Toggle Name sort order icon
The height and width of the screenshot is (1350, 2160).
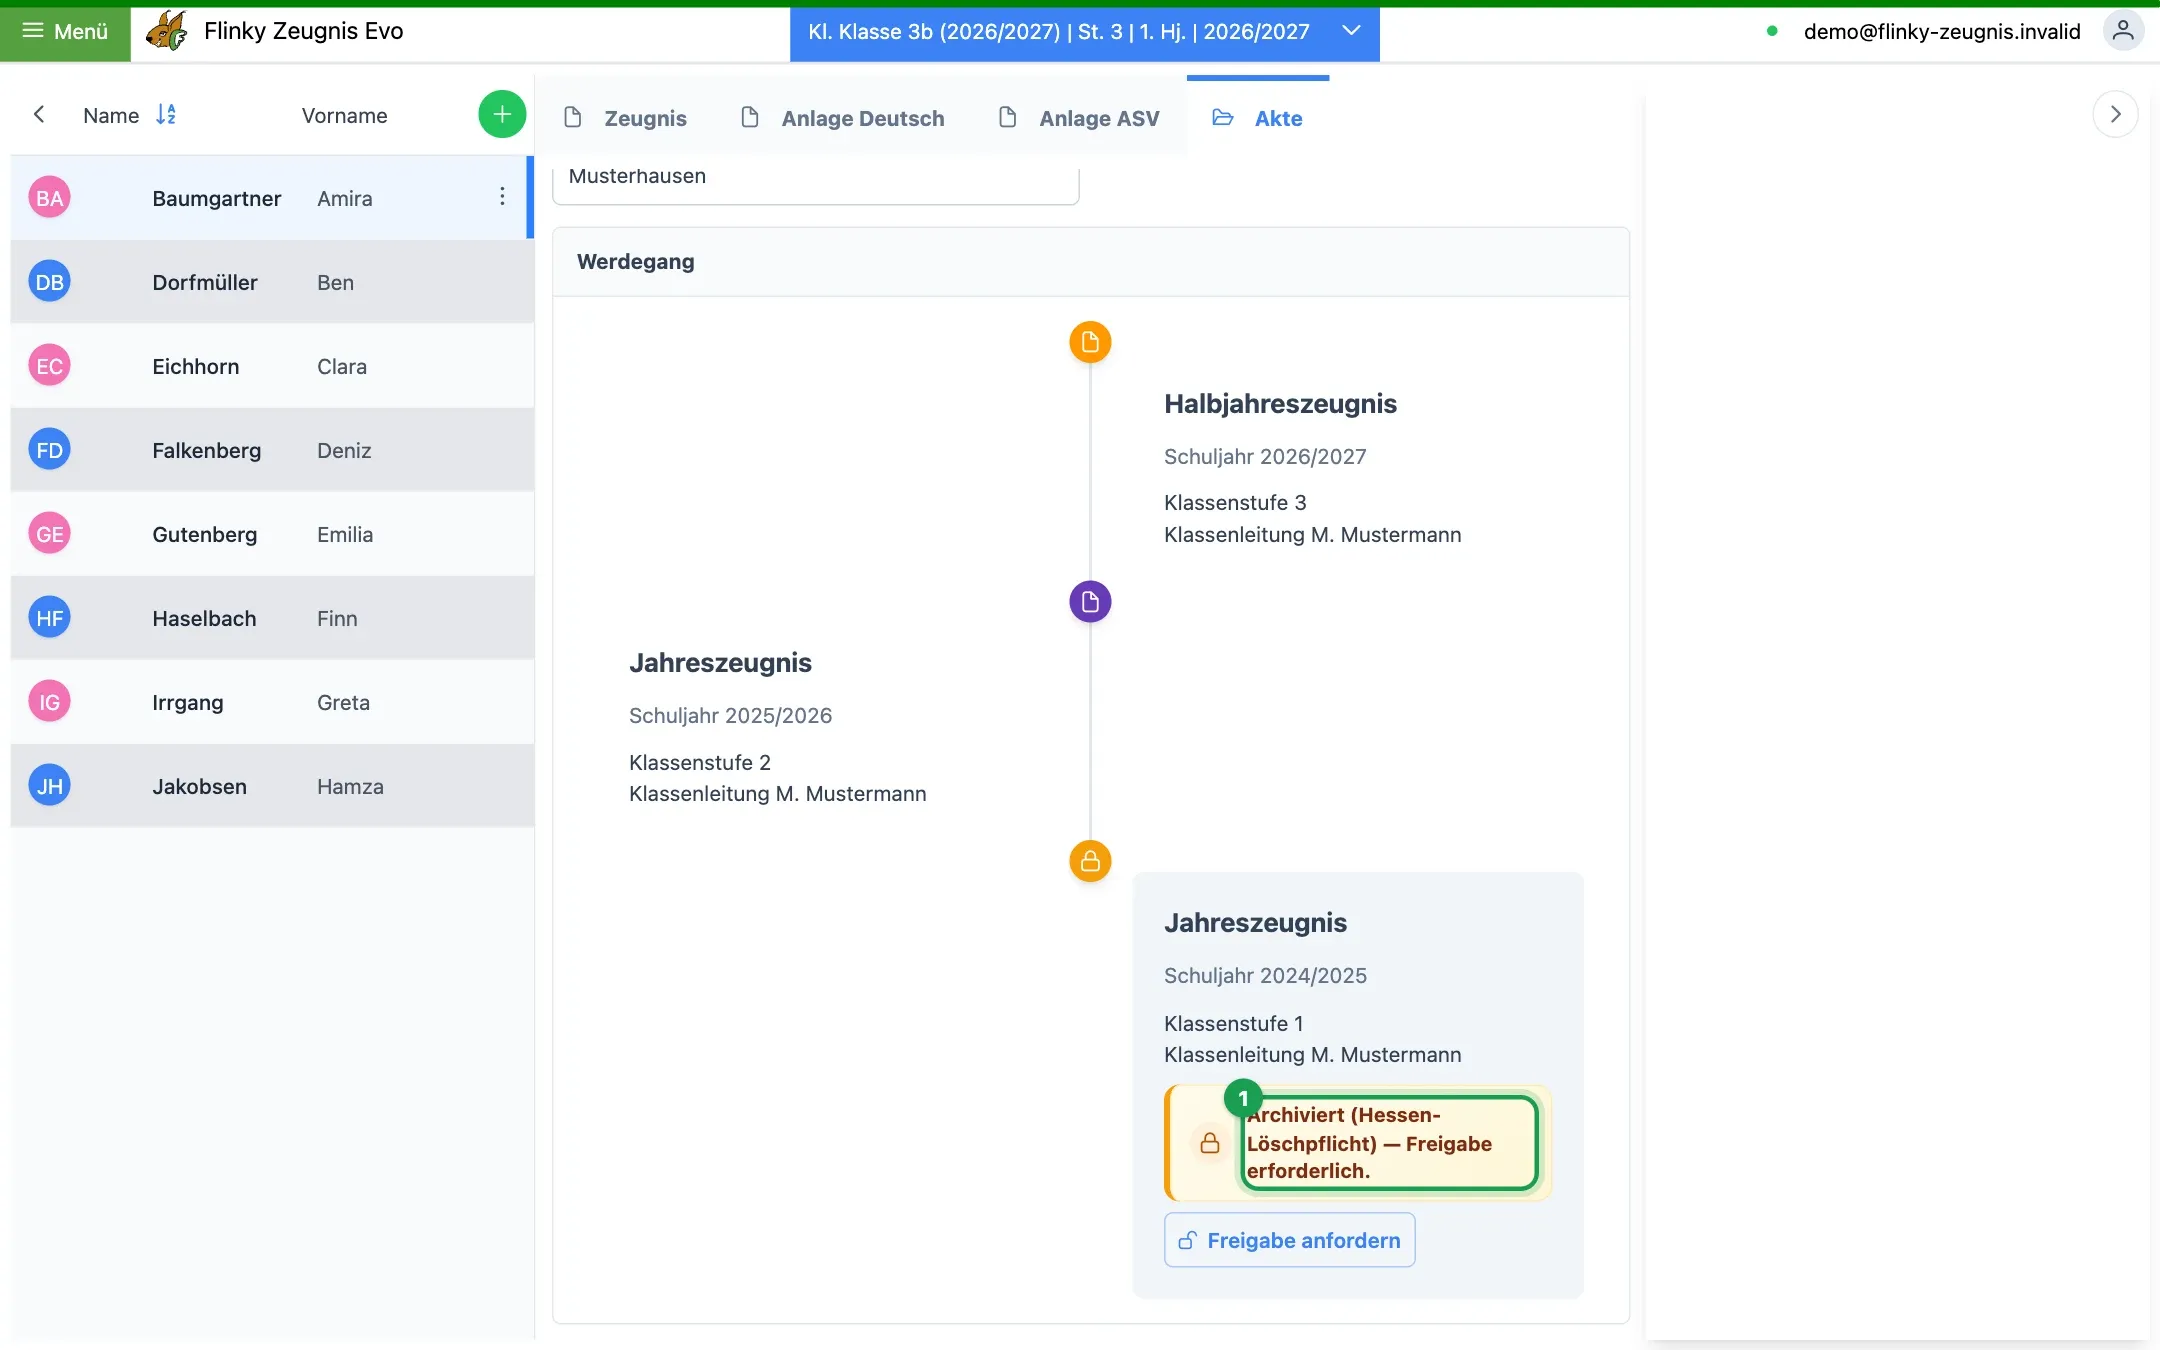[x=166, y=114]
